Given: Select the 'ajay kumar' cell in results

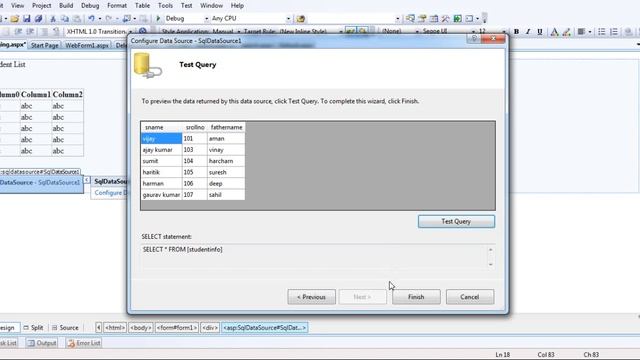Looking at the screenshot, I should pos(161,150).
